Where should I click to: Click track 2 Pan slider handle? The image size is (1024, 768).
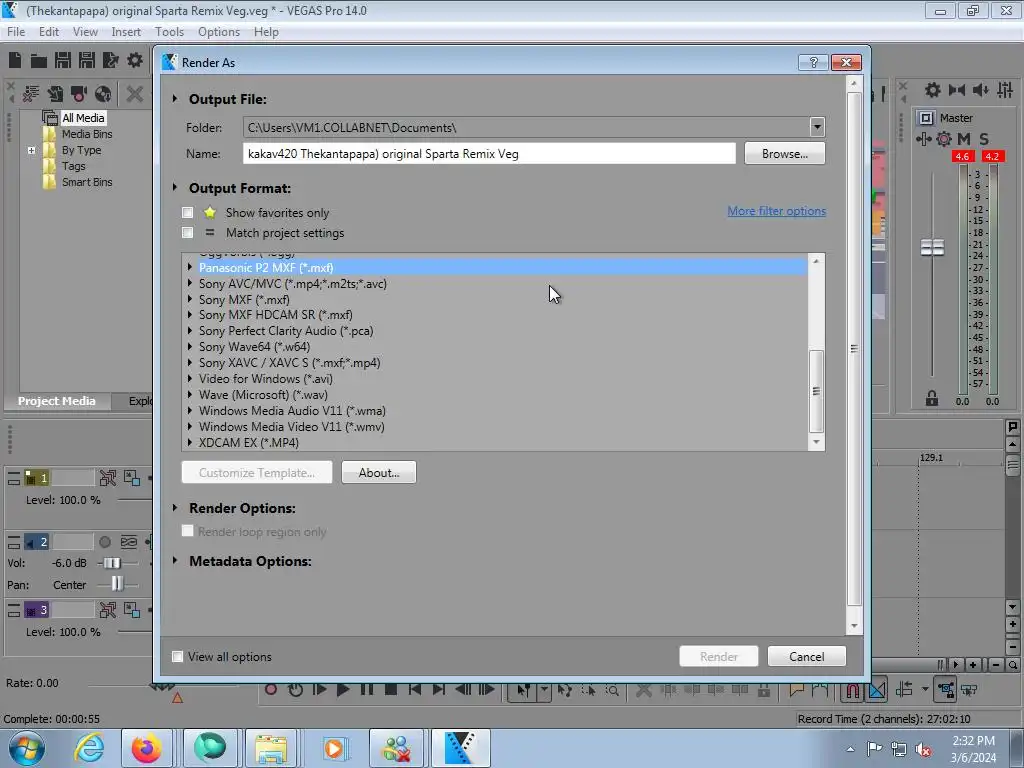point(117,584)
